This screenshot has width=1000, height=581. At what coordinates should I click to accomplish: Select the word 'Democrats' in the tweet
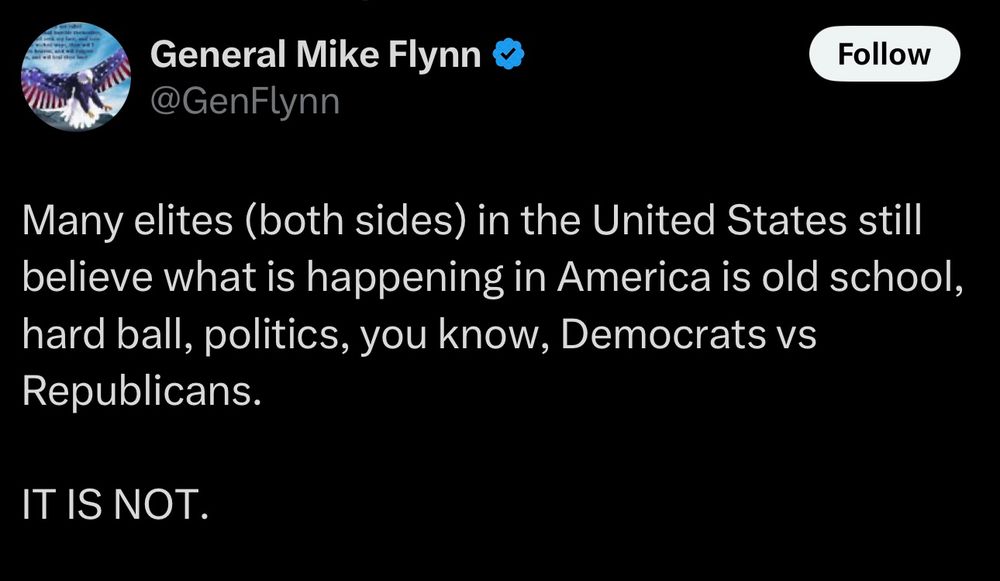point(663,334)
